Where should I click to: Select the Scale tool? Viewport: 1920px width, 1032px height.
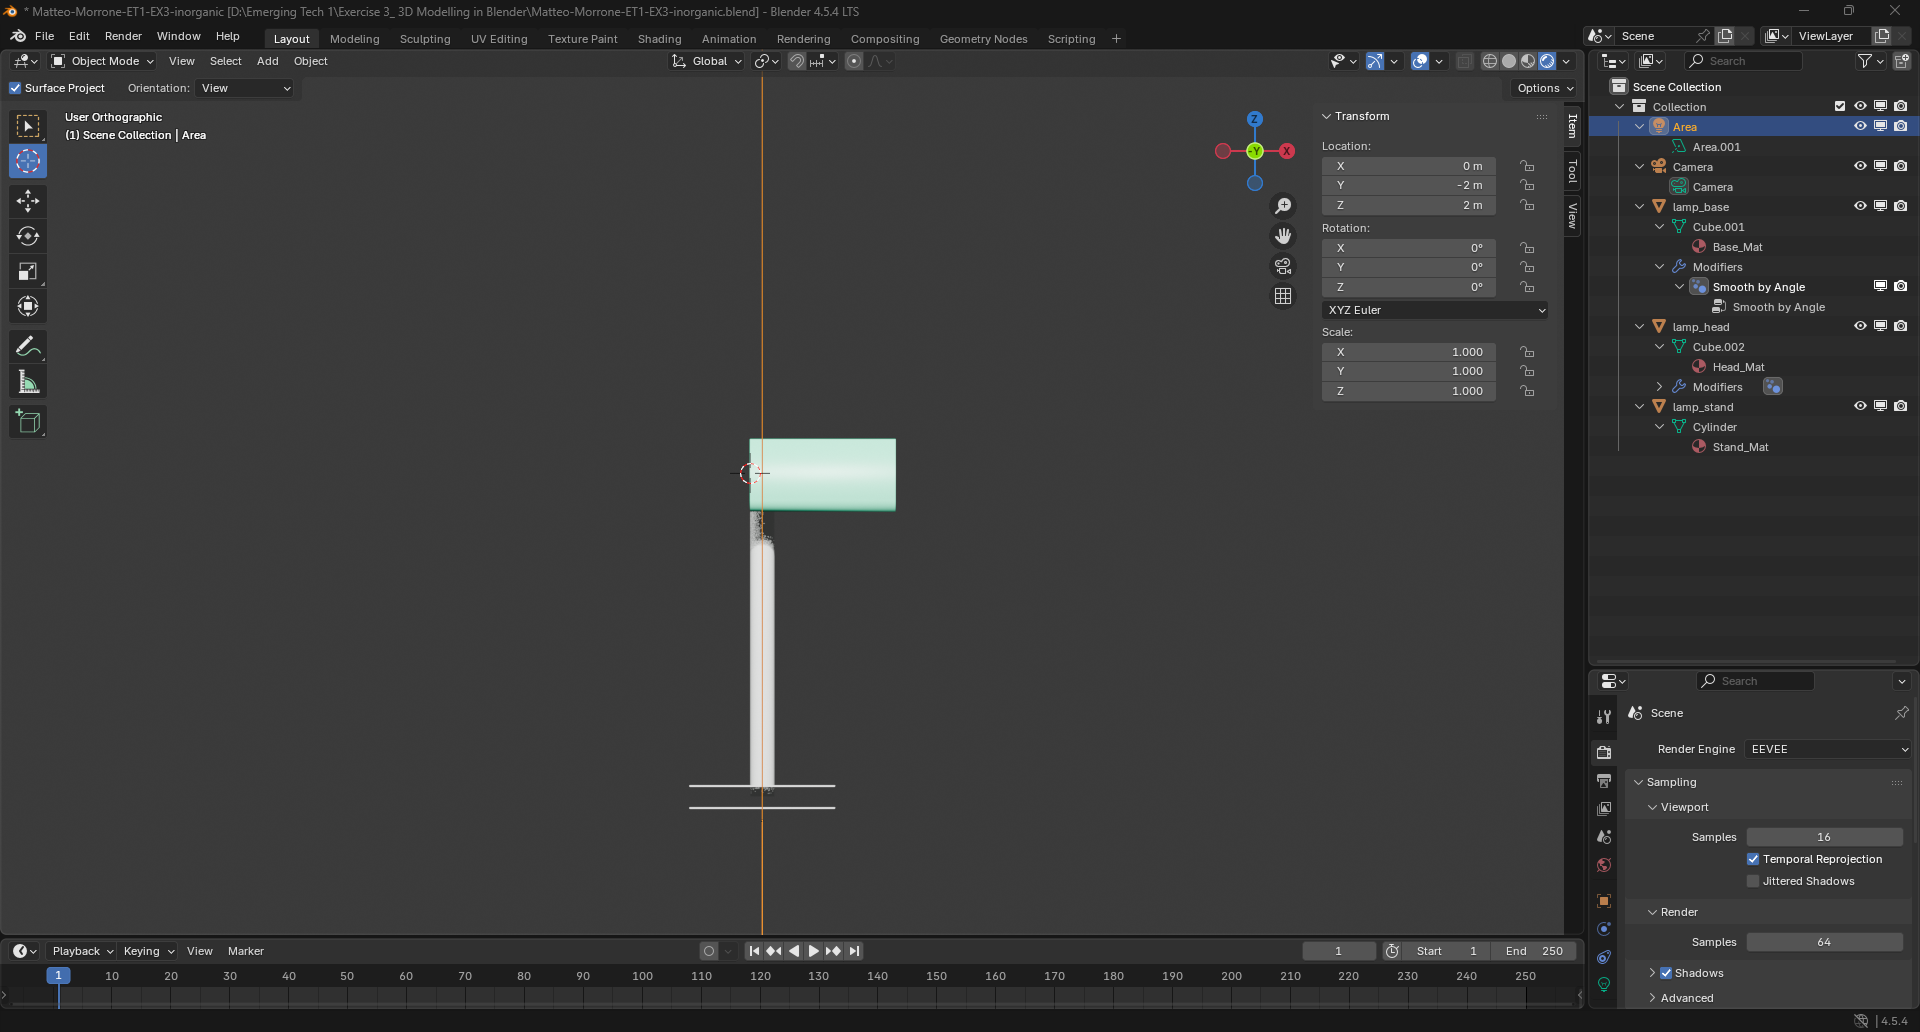pos(28,272)
